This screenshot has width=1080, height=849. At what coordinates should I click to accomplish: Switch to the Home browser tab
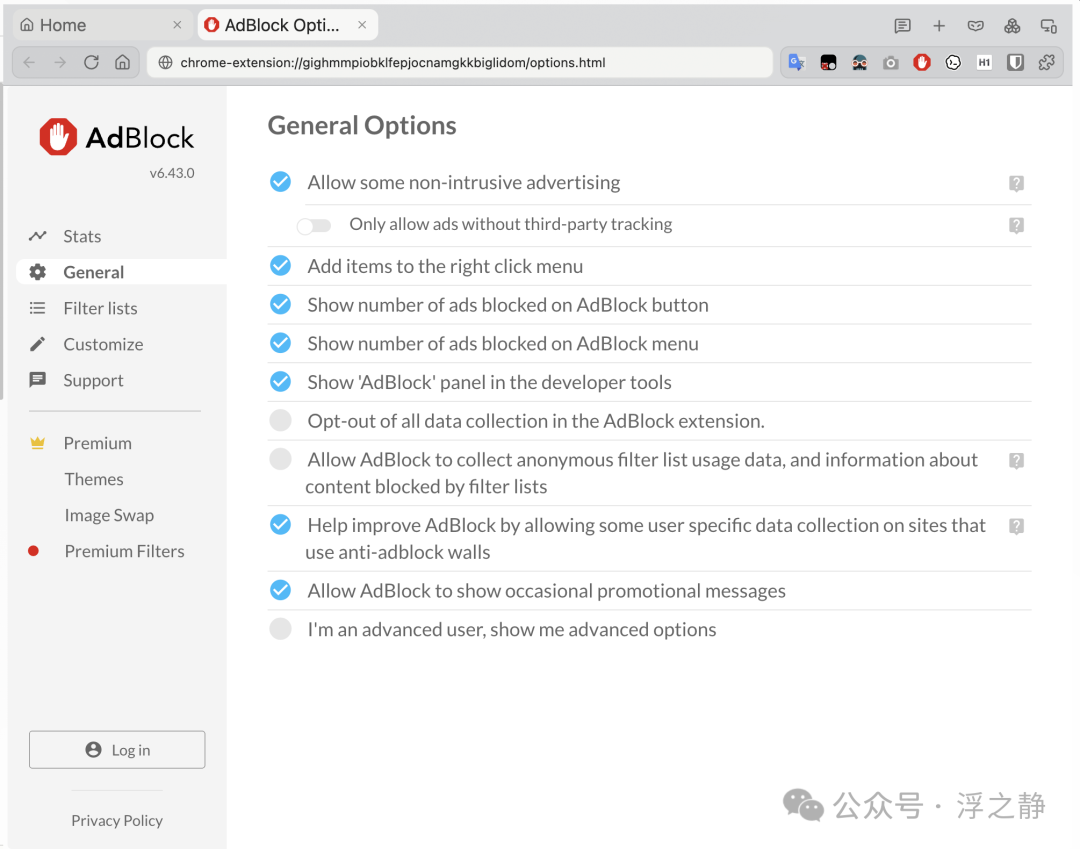(103, 25)
